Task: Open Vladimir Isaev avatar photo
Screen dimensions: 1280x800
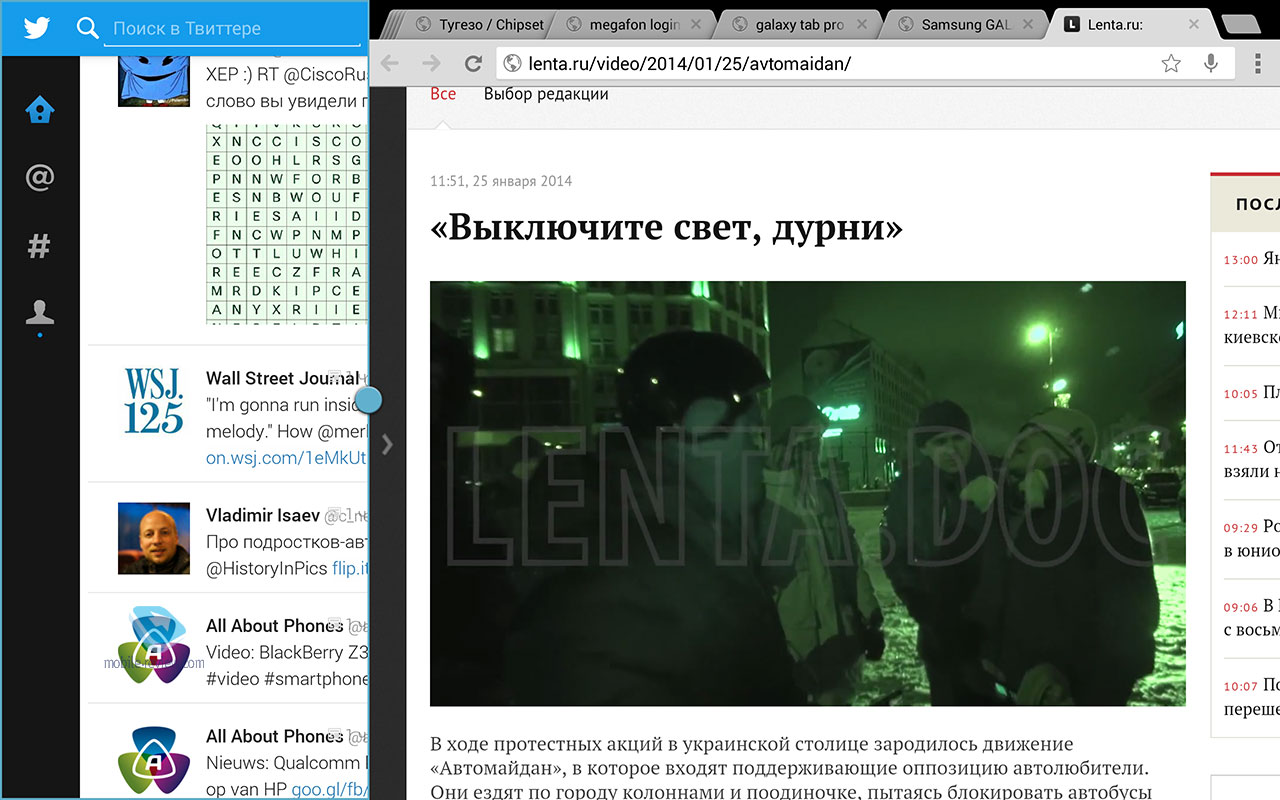Action: (x=154, y=538)
